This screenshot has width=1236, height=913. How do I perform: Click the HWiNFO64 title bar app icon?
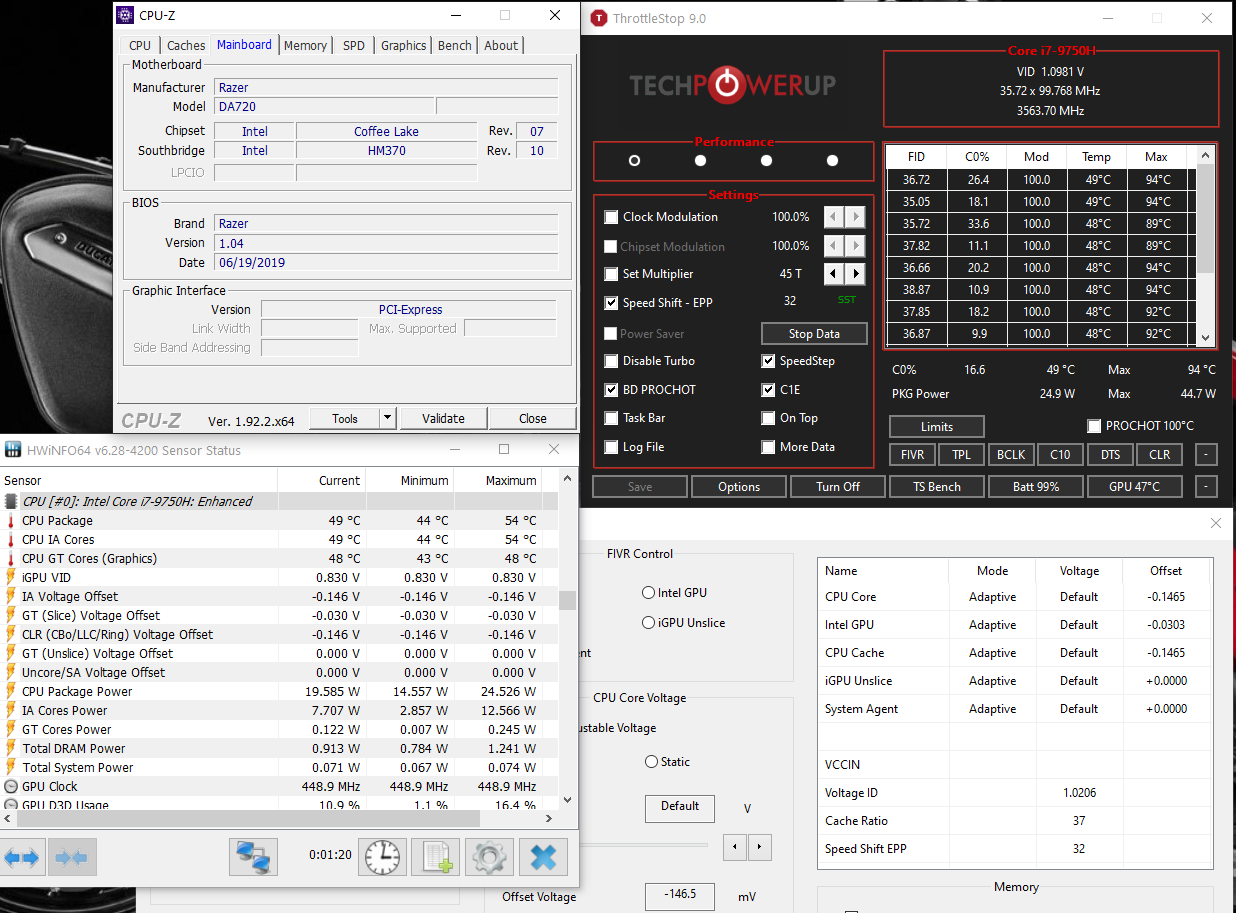click(x=13, y=450)
